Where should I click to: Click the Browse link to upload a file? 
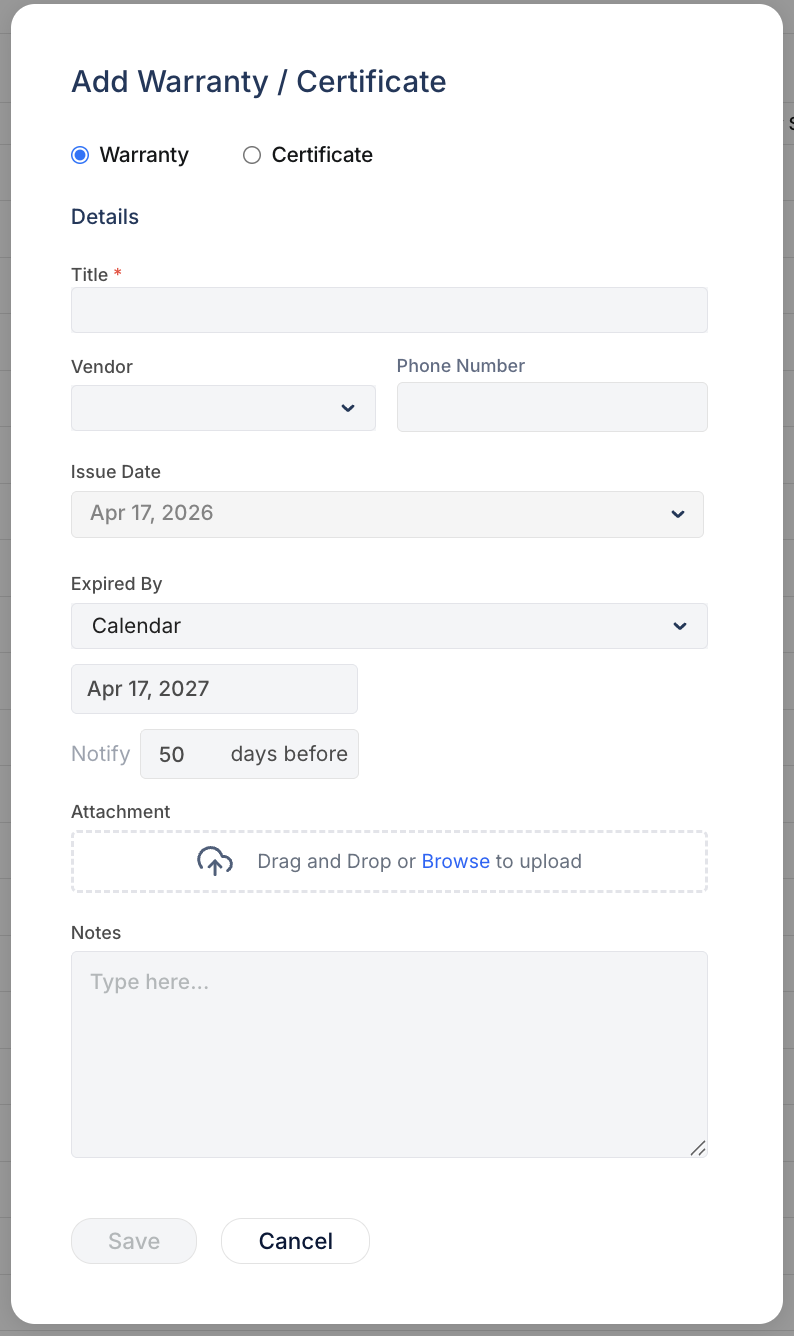[455, 860]
